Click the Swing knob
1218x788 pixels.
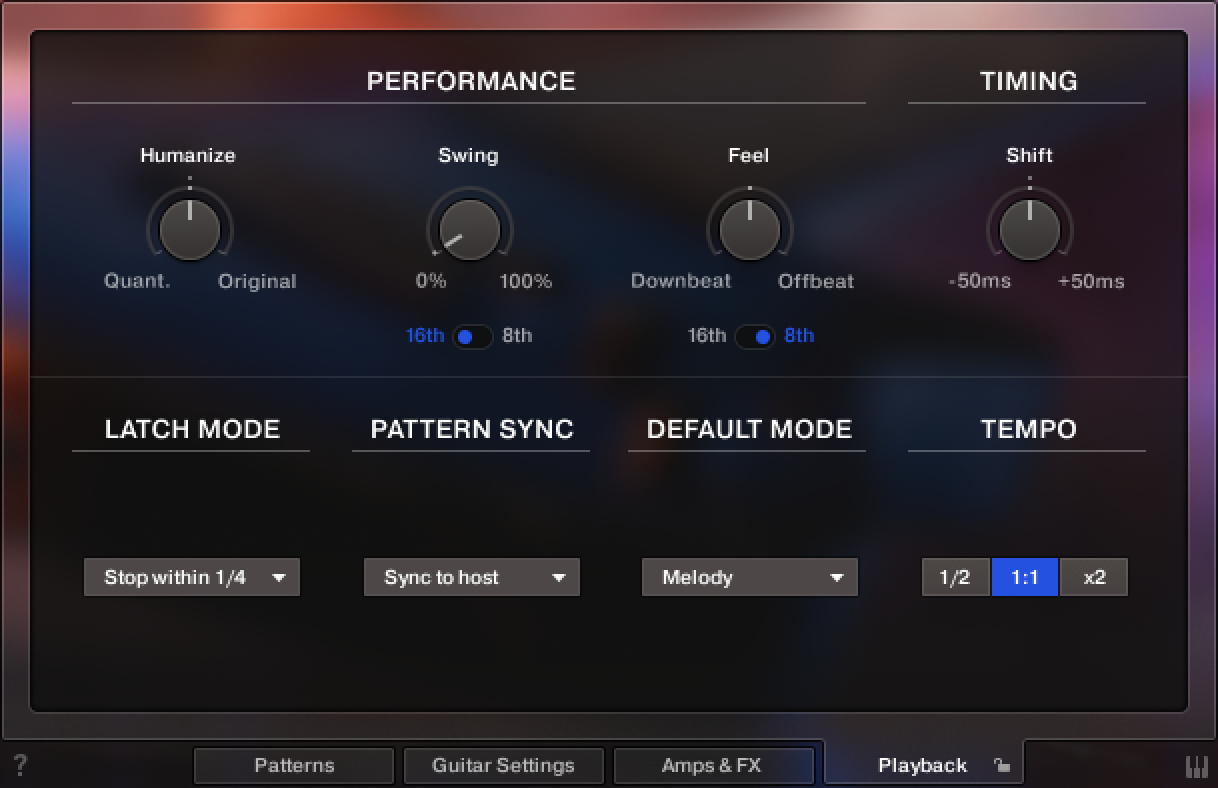point(469,229)
